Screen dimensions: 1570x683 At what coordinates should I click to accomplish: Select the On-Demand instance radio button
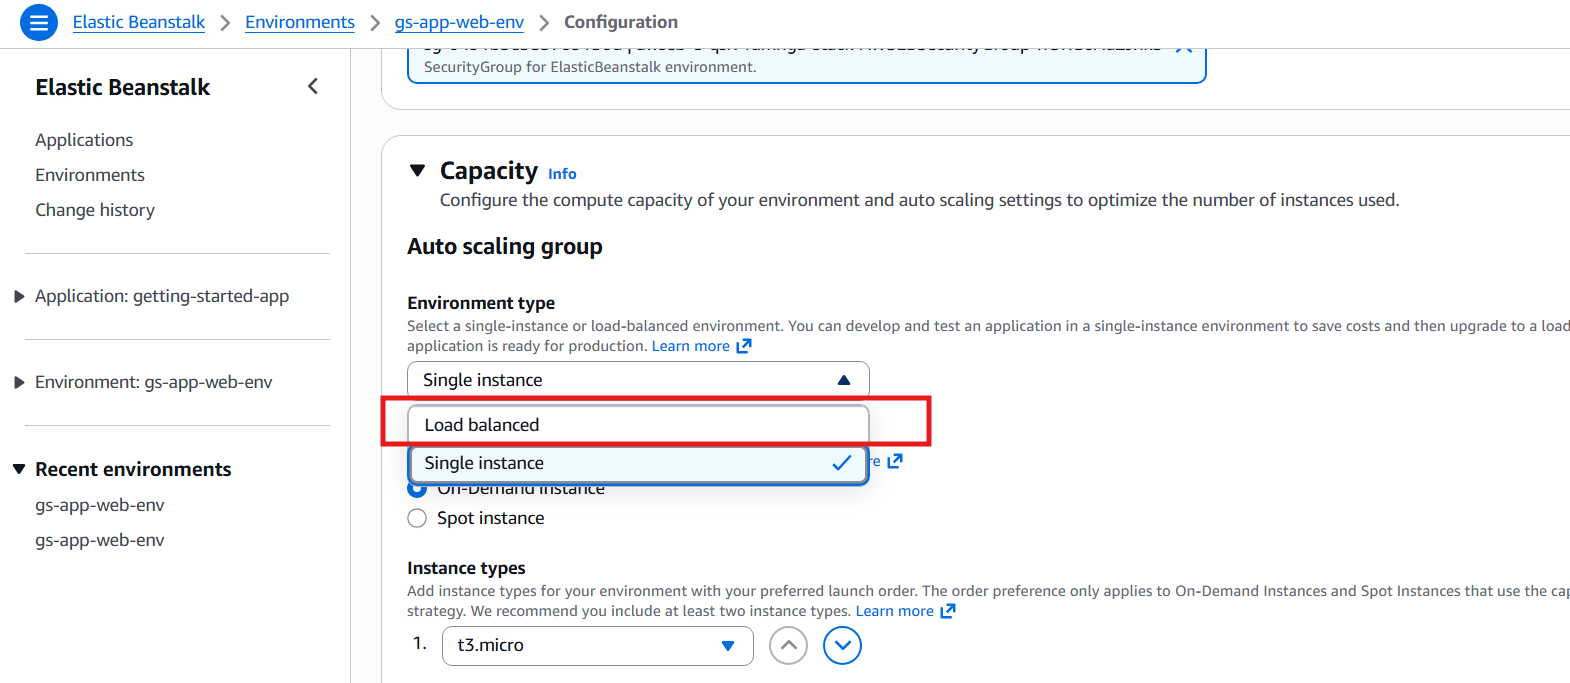(417, 490)
